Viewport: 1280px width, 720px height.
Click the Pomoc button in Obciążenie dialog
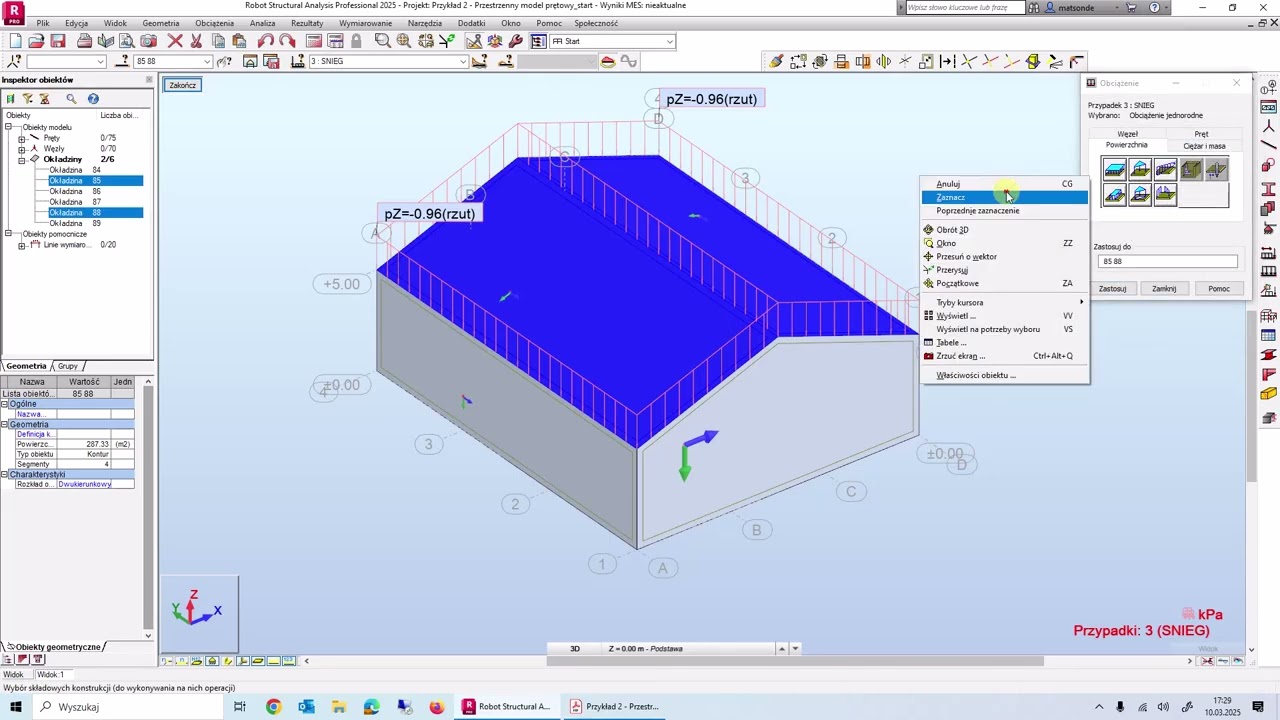[1218, 289]
